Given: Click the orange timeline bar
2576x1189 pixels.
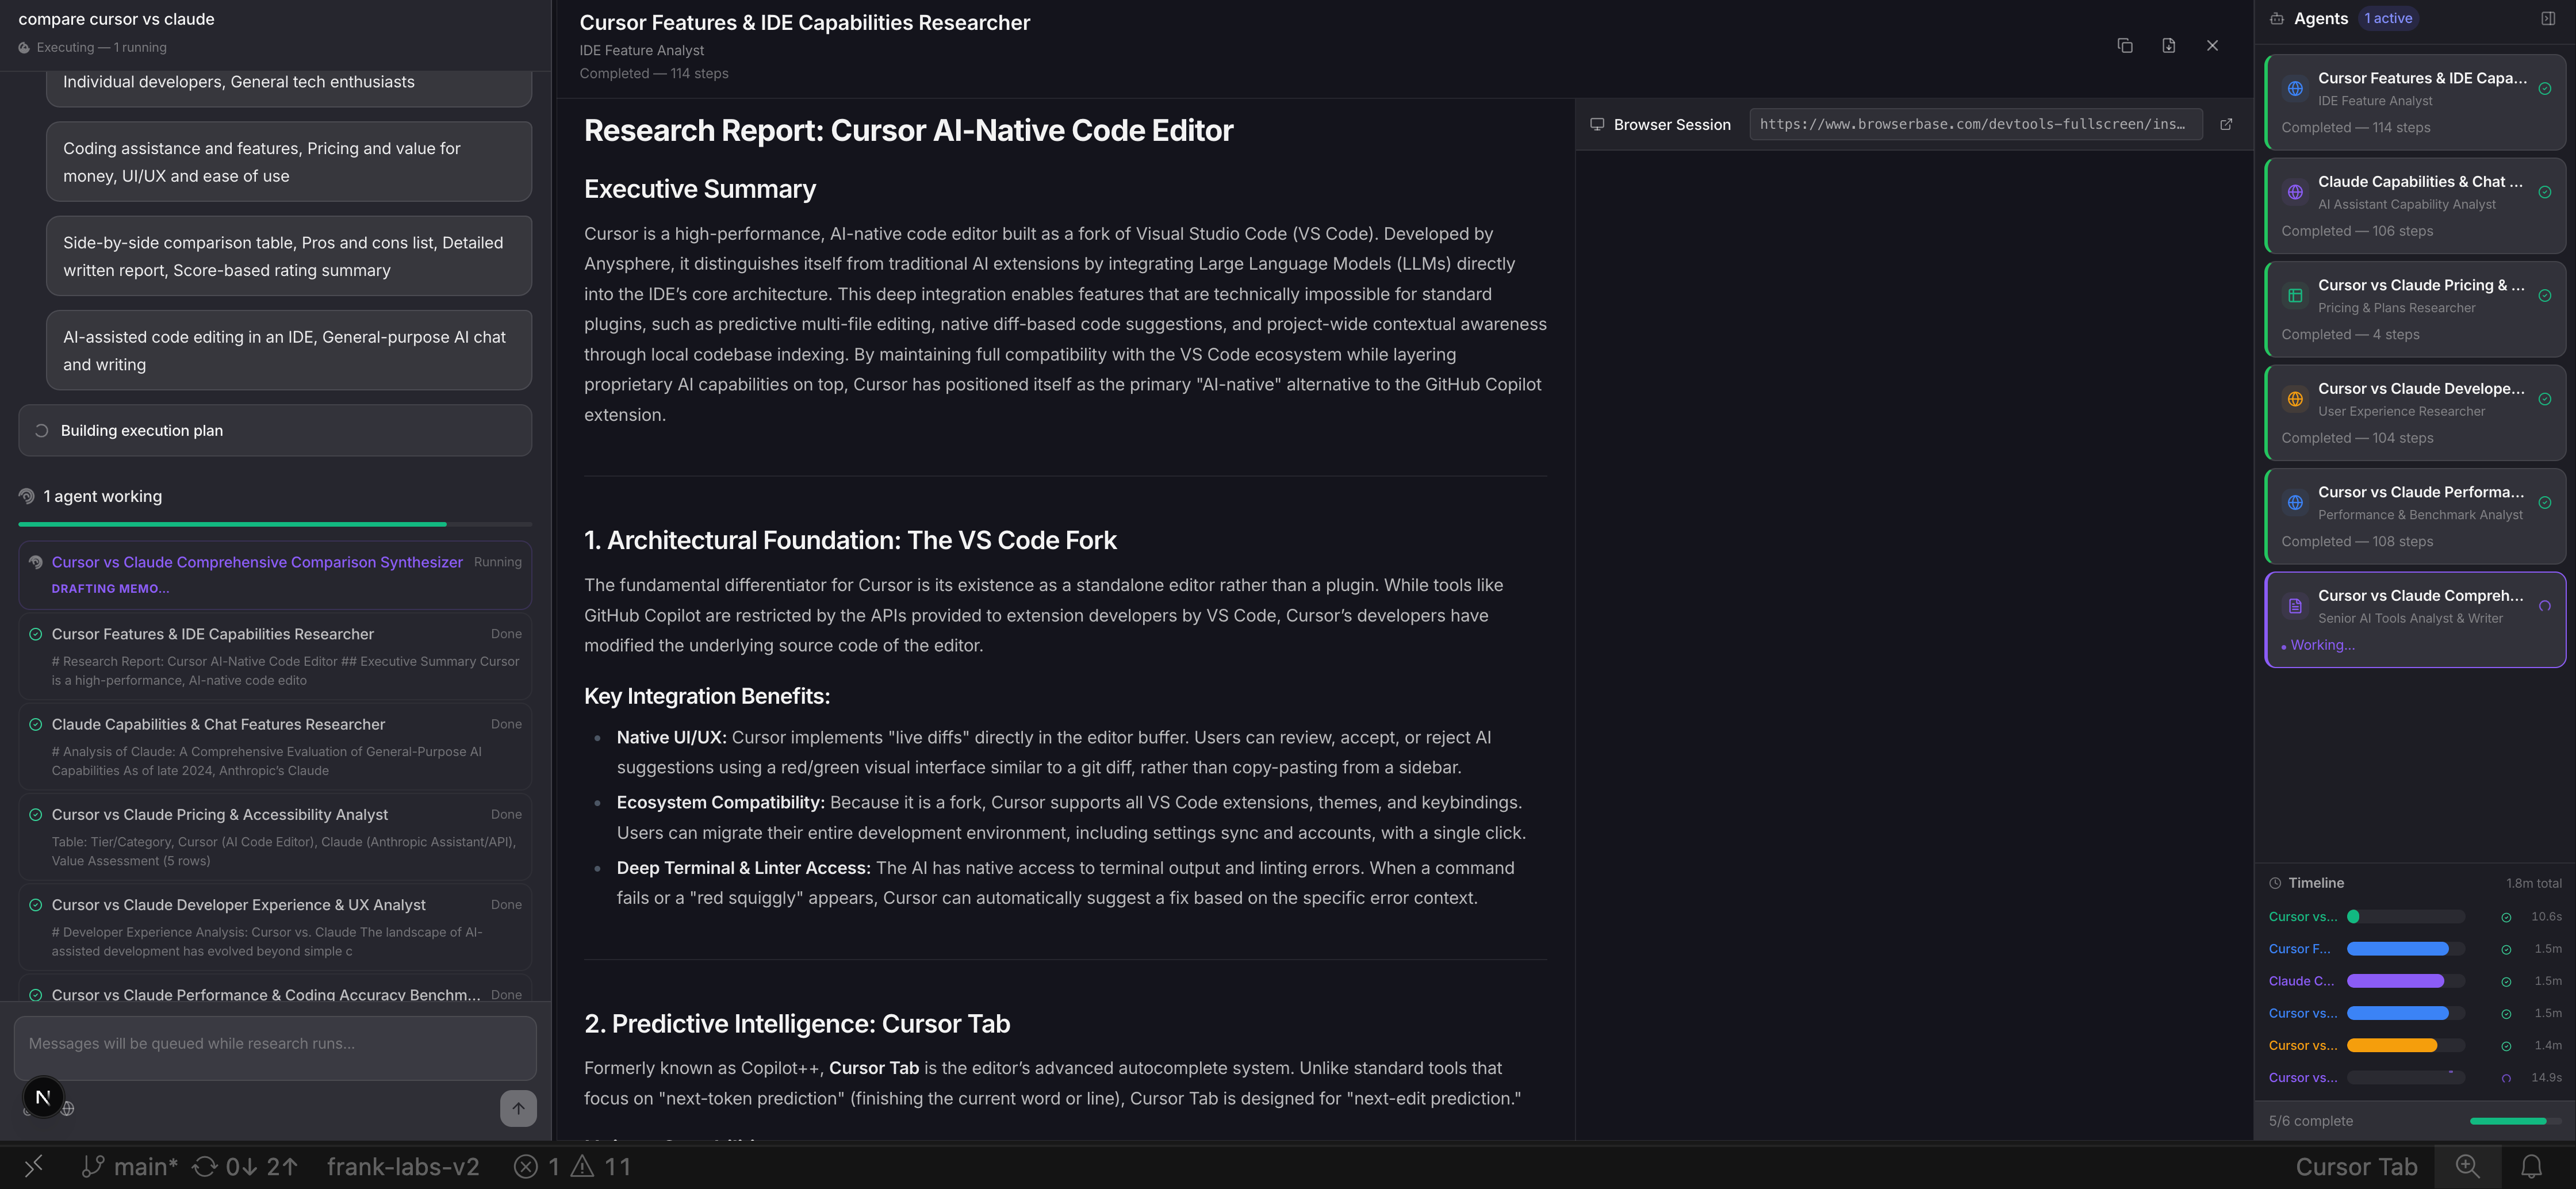Looking at the screenshot, I should click(x=2391, y=1046).
